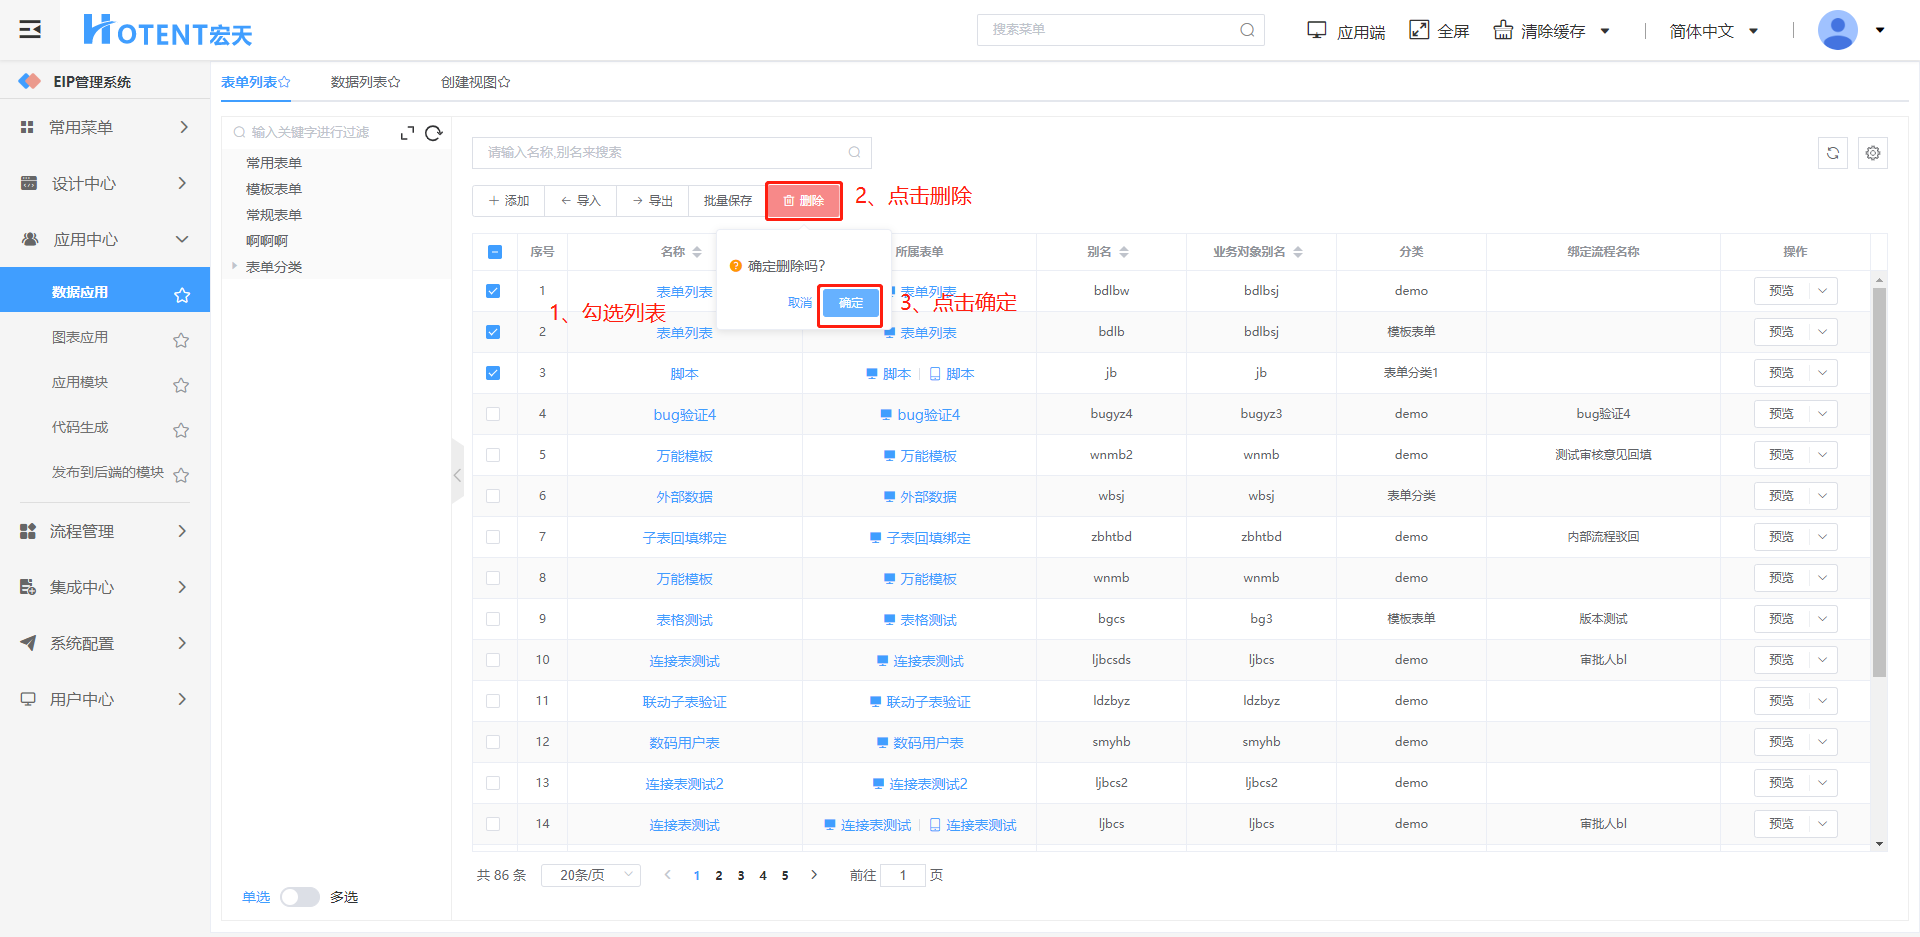Open table settings gear icon
The width and height of the screenshot is (1920, 937).
(x=1872, y=153)
